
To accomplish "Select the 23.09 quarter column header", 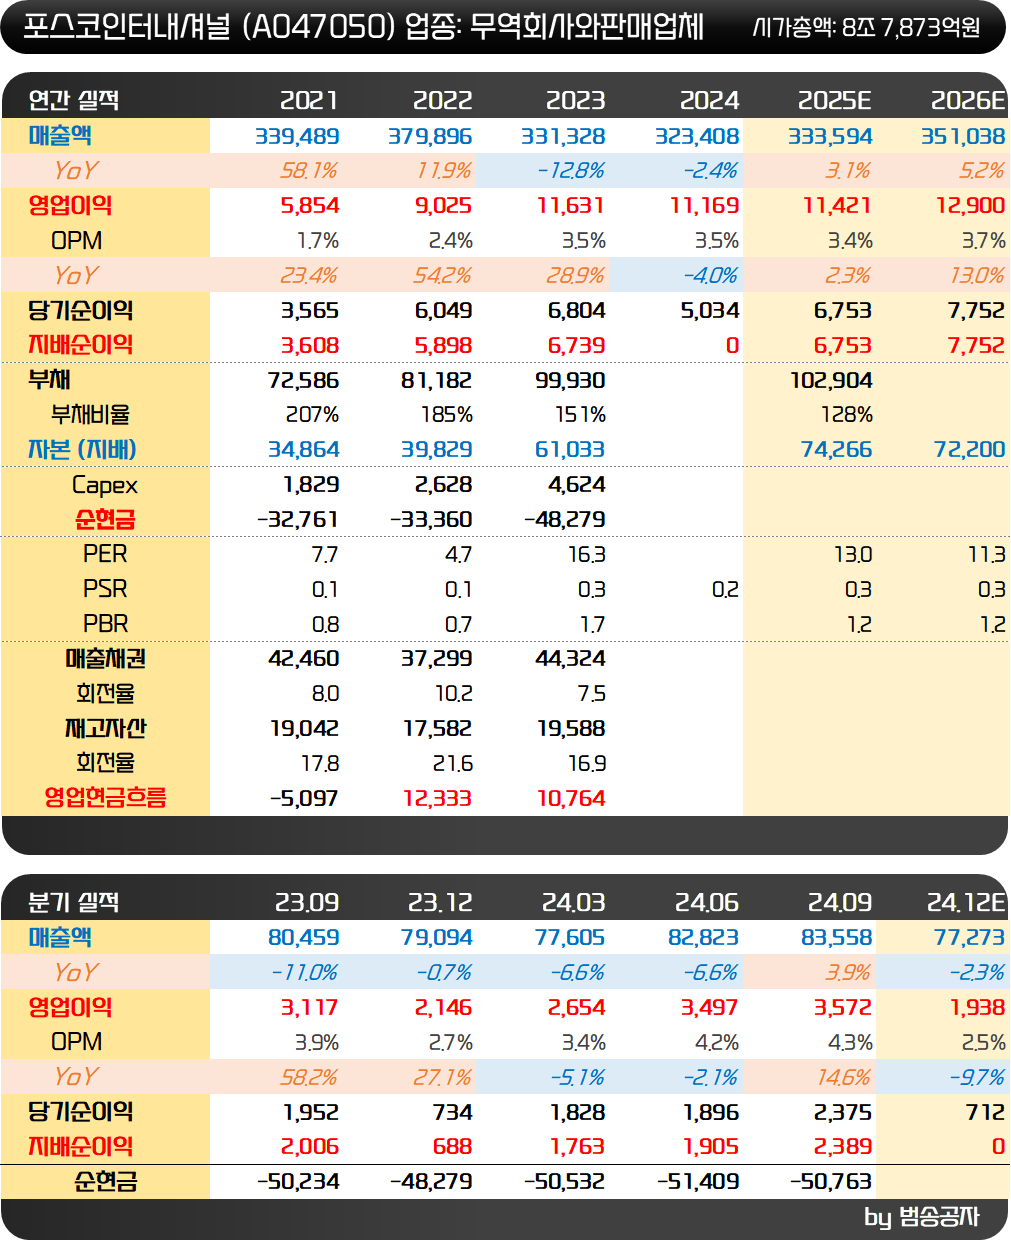I will (x=307, y=902).
